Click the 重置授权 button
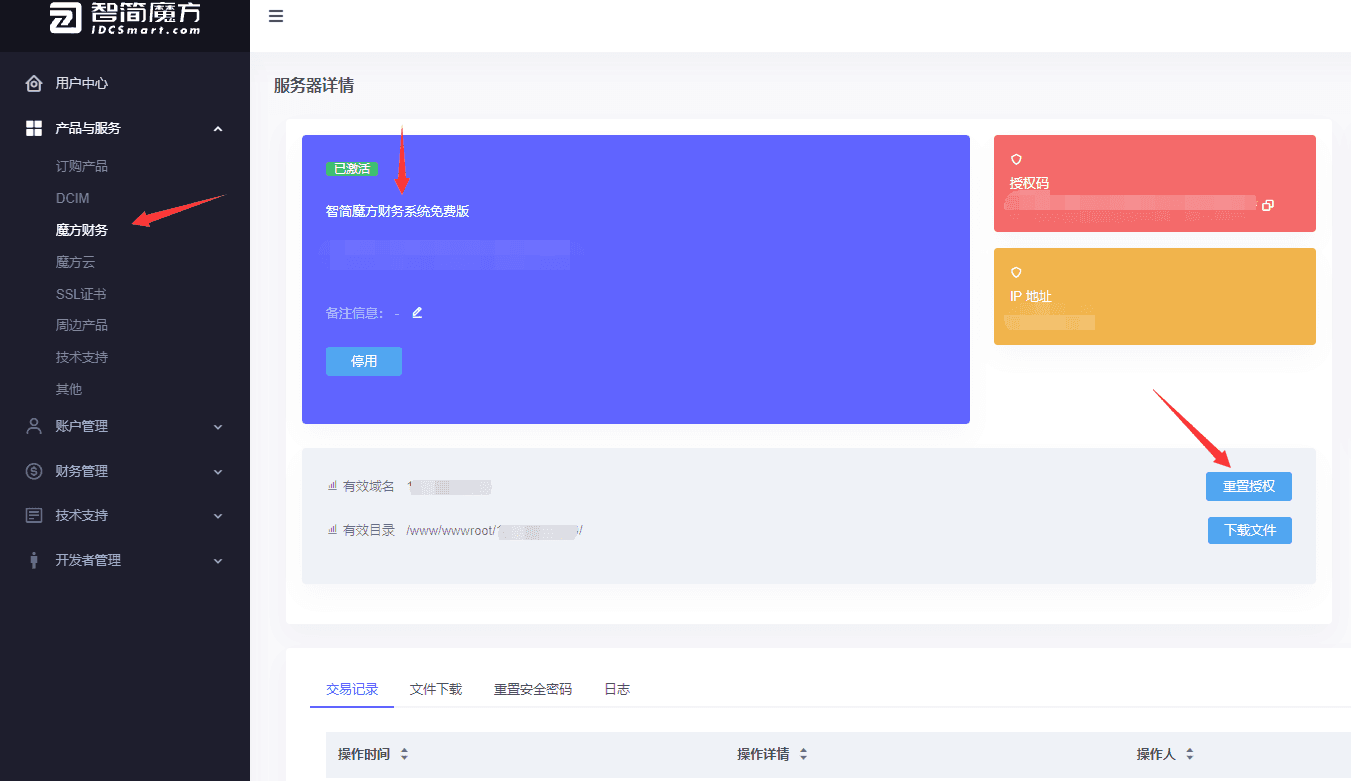1351x781 pixels. pos(1249,486)
